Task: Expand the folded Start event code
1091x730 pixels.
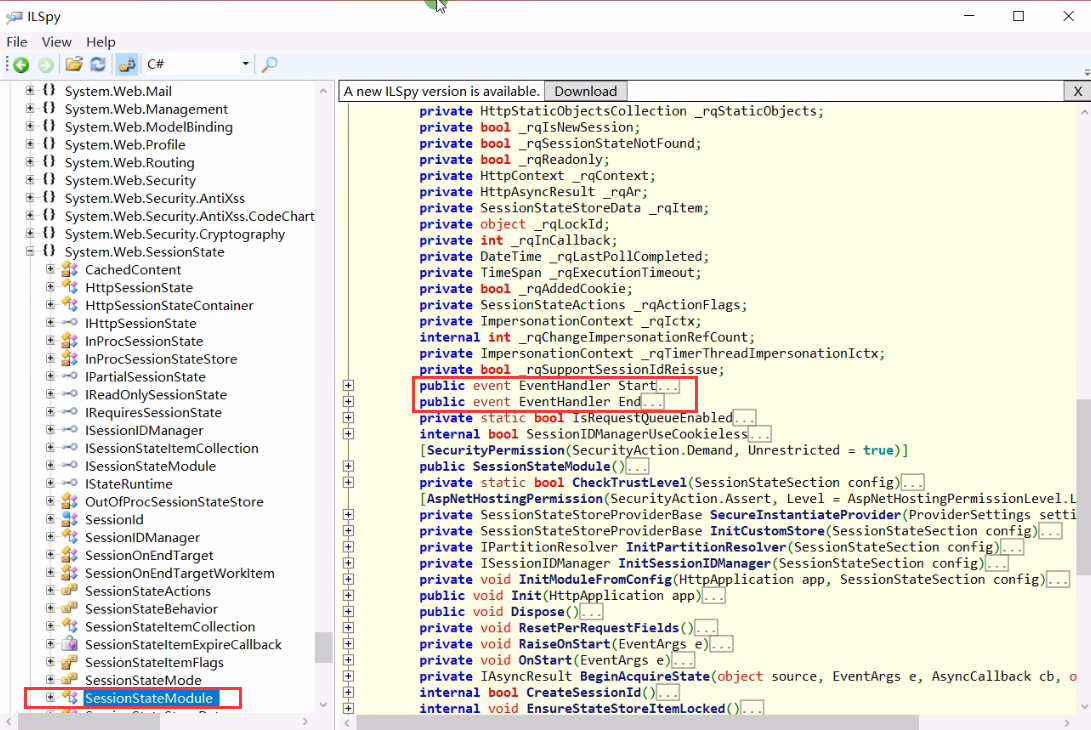Action: click(348, 386)
